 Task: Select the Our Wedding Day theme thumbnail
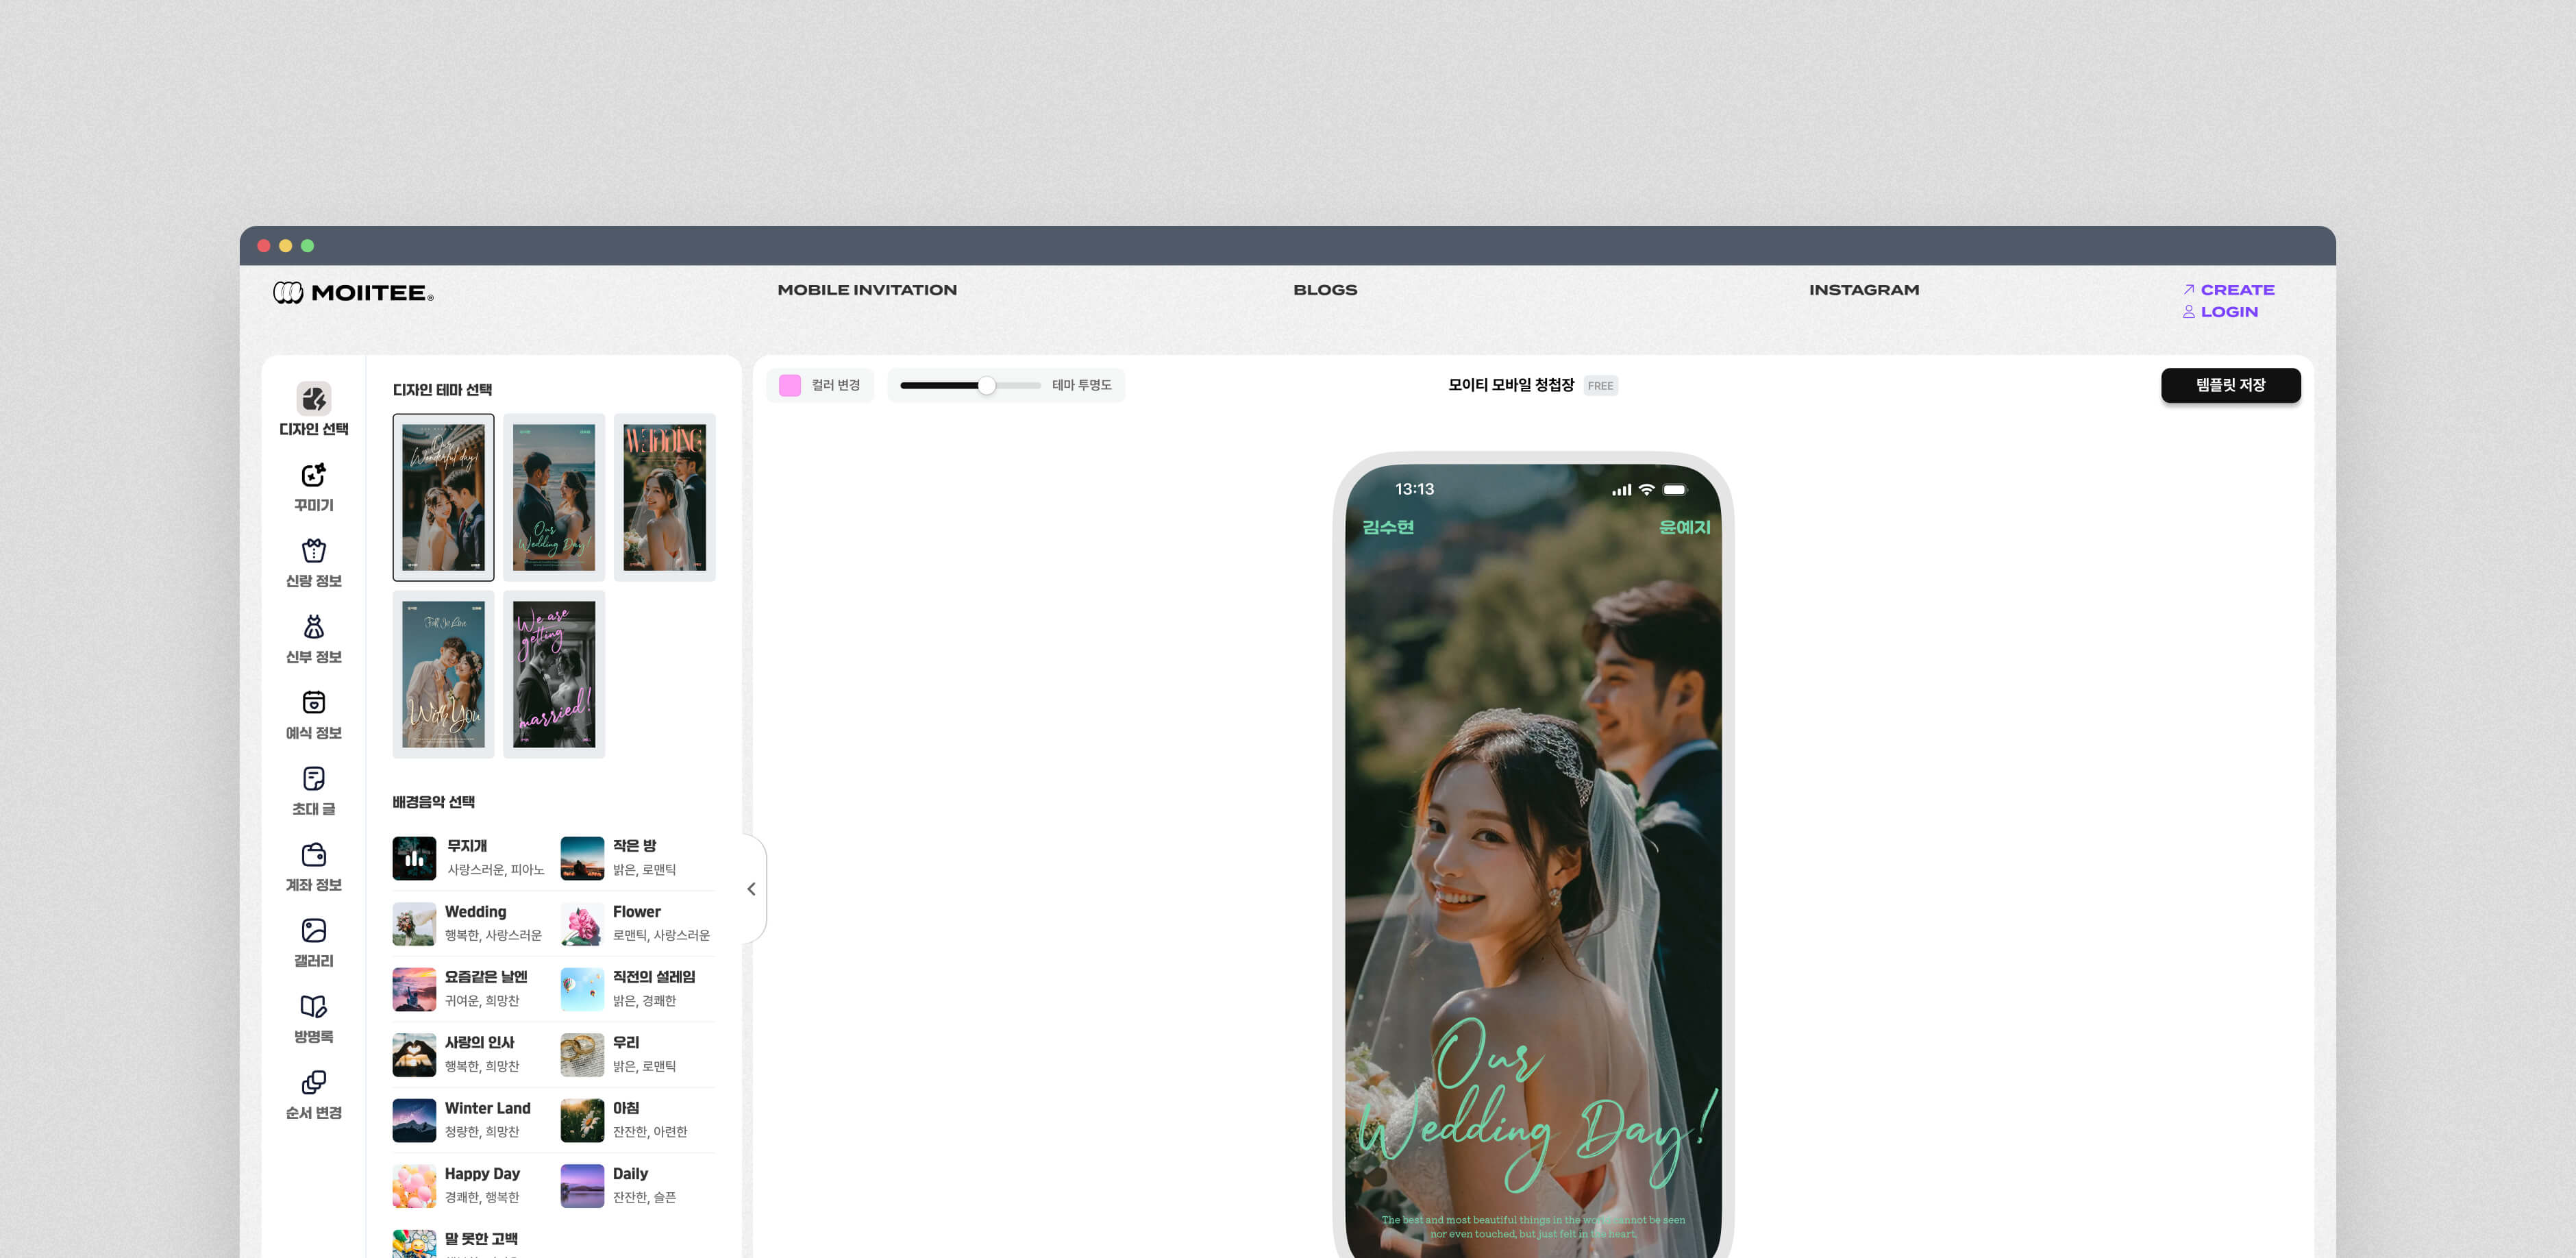coord(554,497)
